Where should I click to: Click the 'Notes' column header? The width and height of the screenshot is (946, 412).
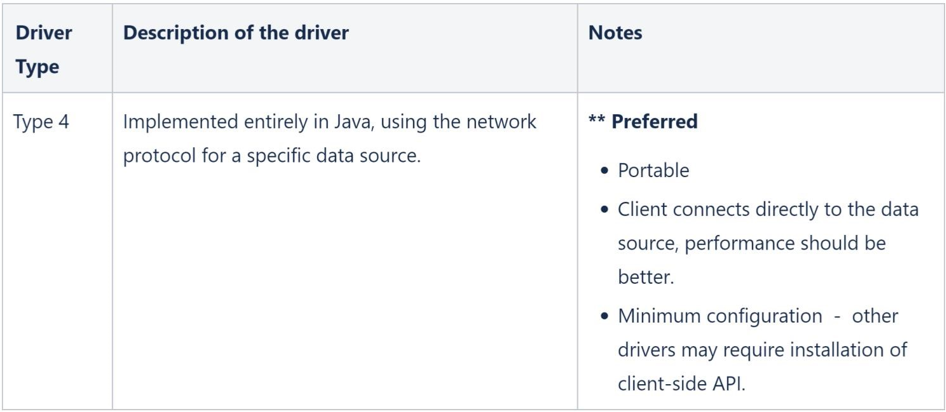tap(615, 33)
